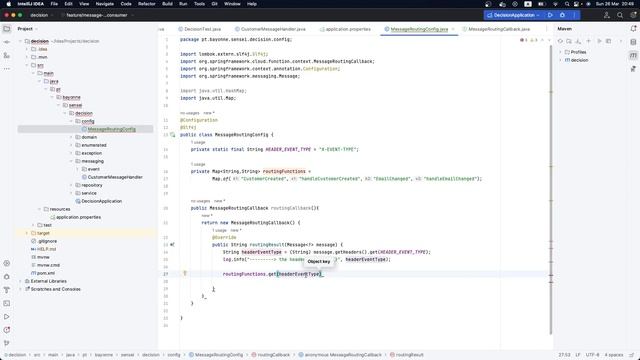This screenshot has width=640, height=360.
Task: Expand the exception package
Action: point(71,153)
